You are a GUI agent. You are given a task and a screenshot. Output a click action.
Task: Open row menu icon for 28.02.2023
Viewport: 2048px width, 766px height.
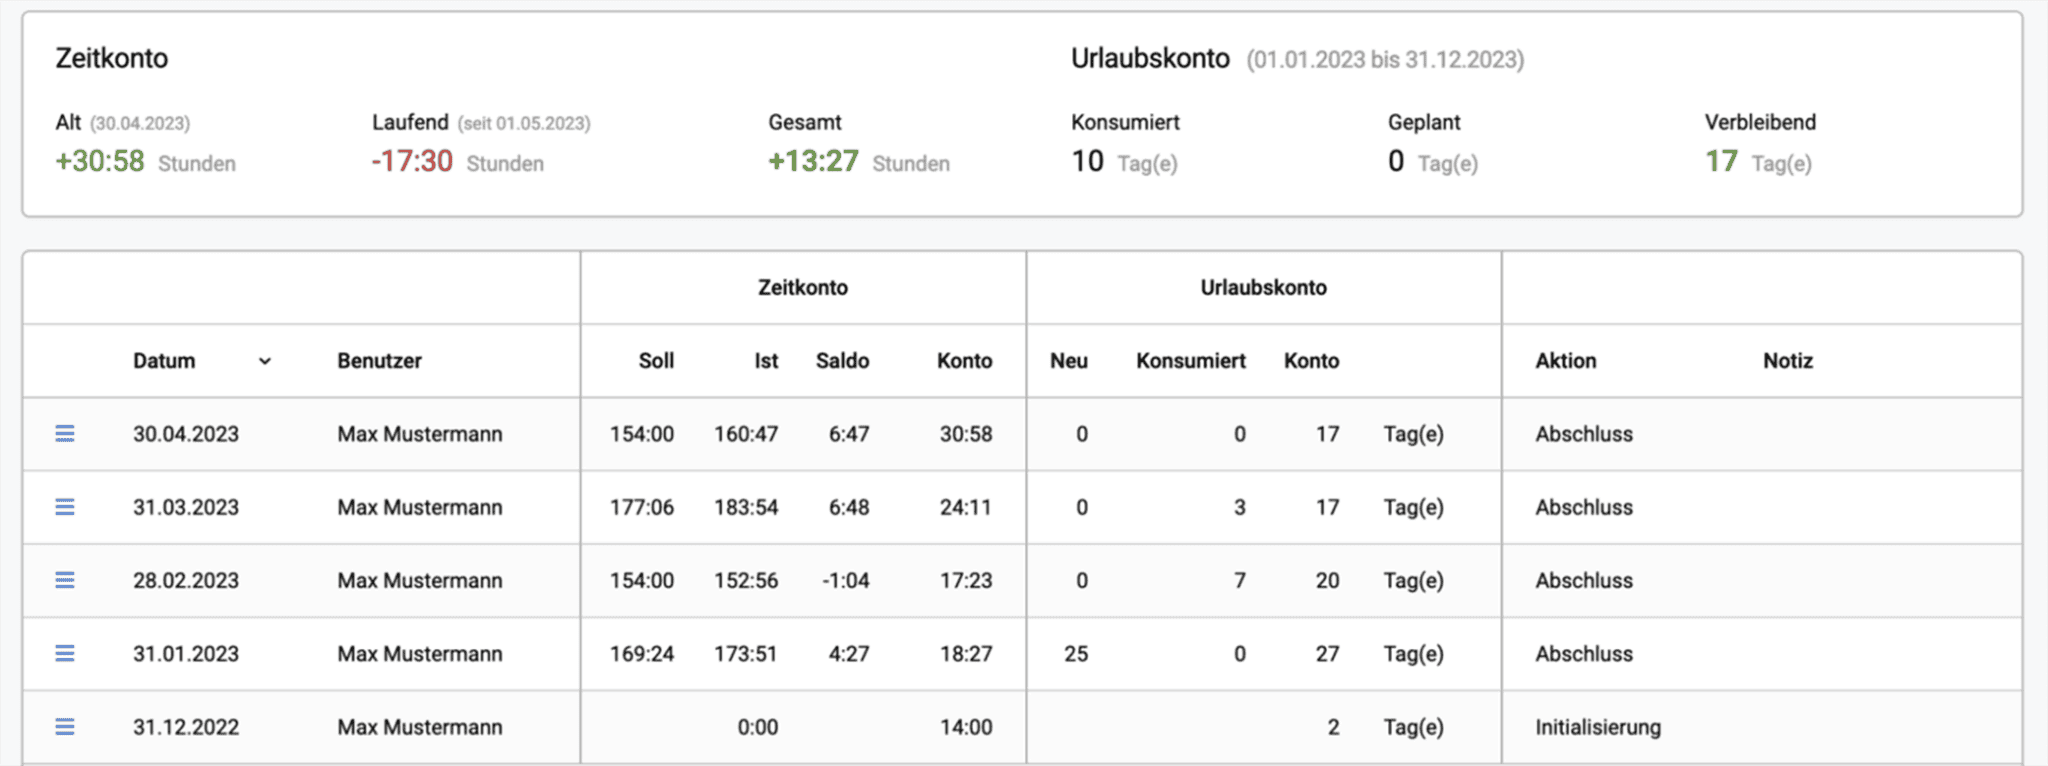(x=65, y=580)
